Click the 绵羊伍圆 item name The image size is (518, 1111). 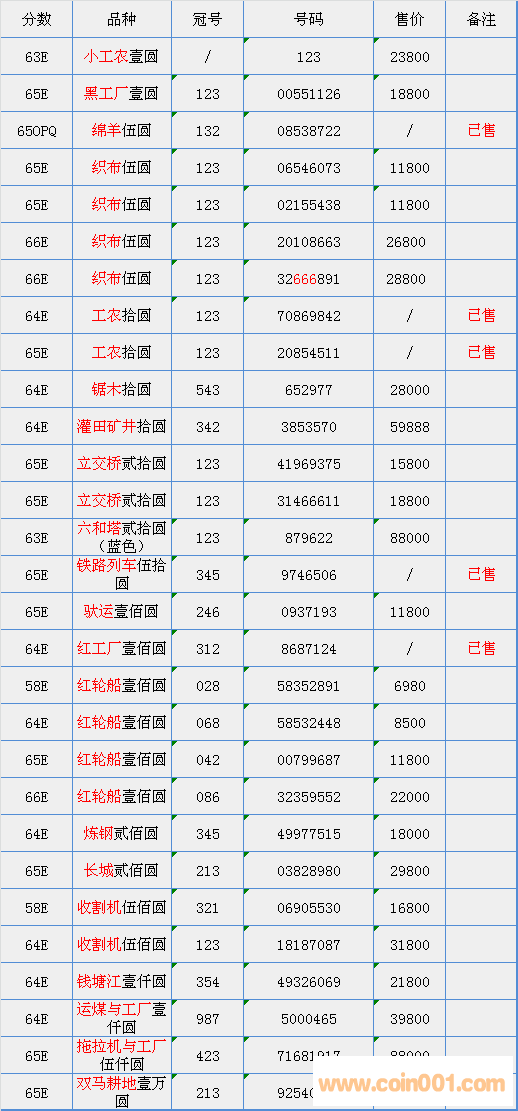click(x=121, y=130)
